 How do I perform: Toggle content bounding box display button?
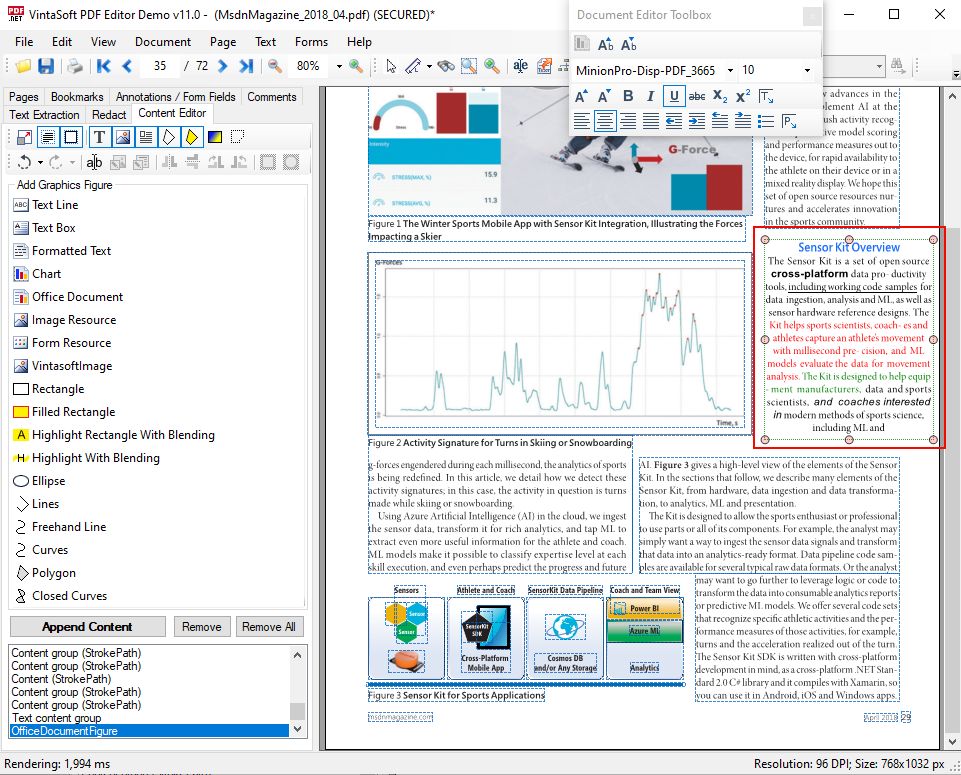(x=71, y=137)
